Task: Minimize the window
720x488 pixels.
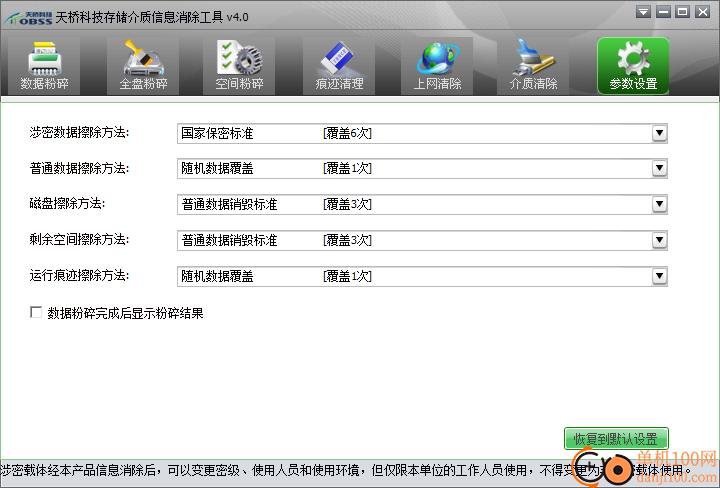Action: click(663, 12)
